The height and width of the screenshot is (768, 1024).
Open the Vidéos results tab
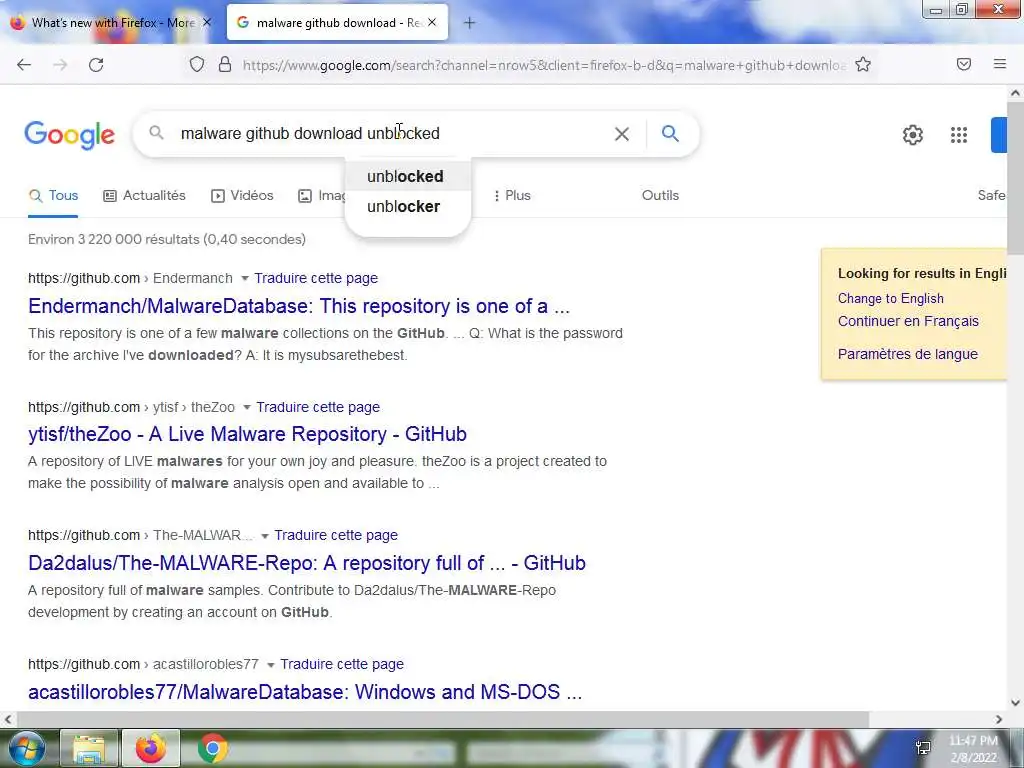[242, 196]
